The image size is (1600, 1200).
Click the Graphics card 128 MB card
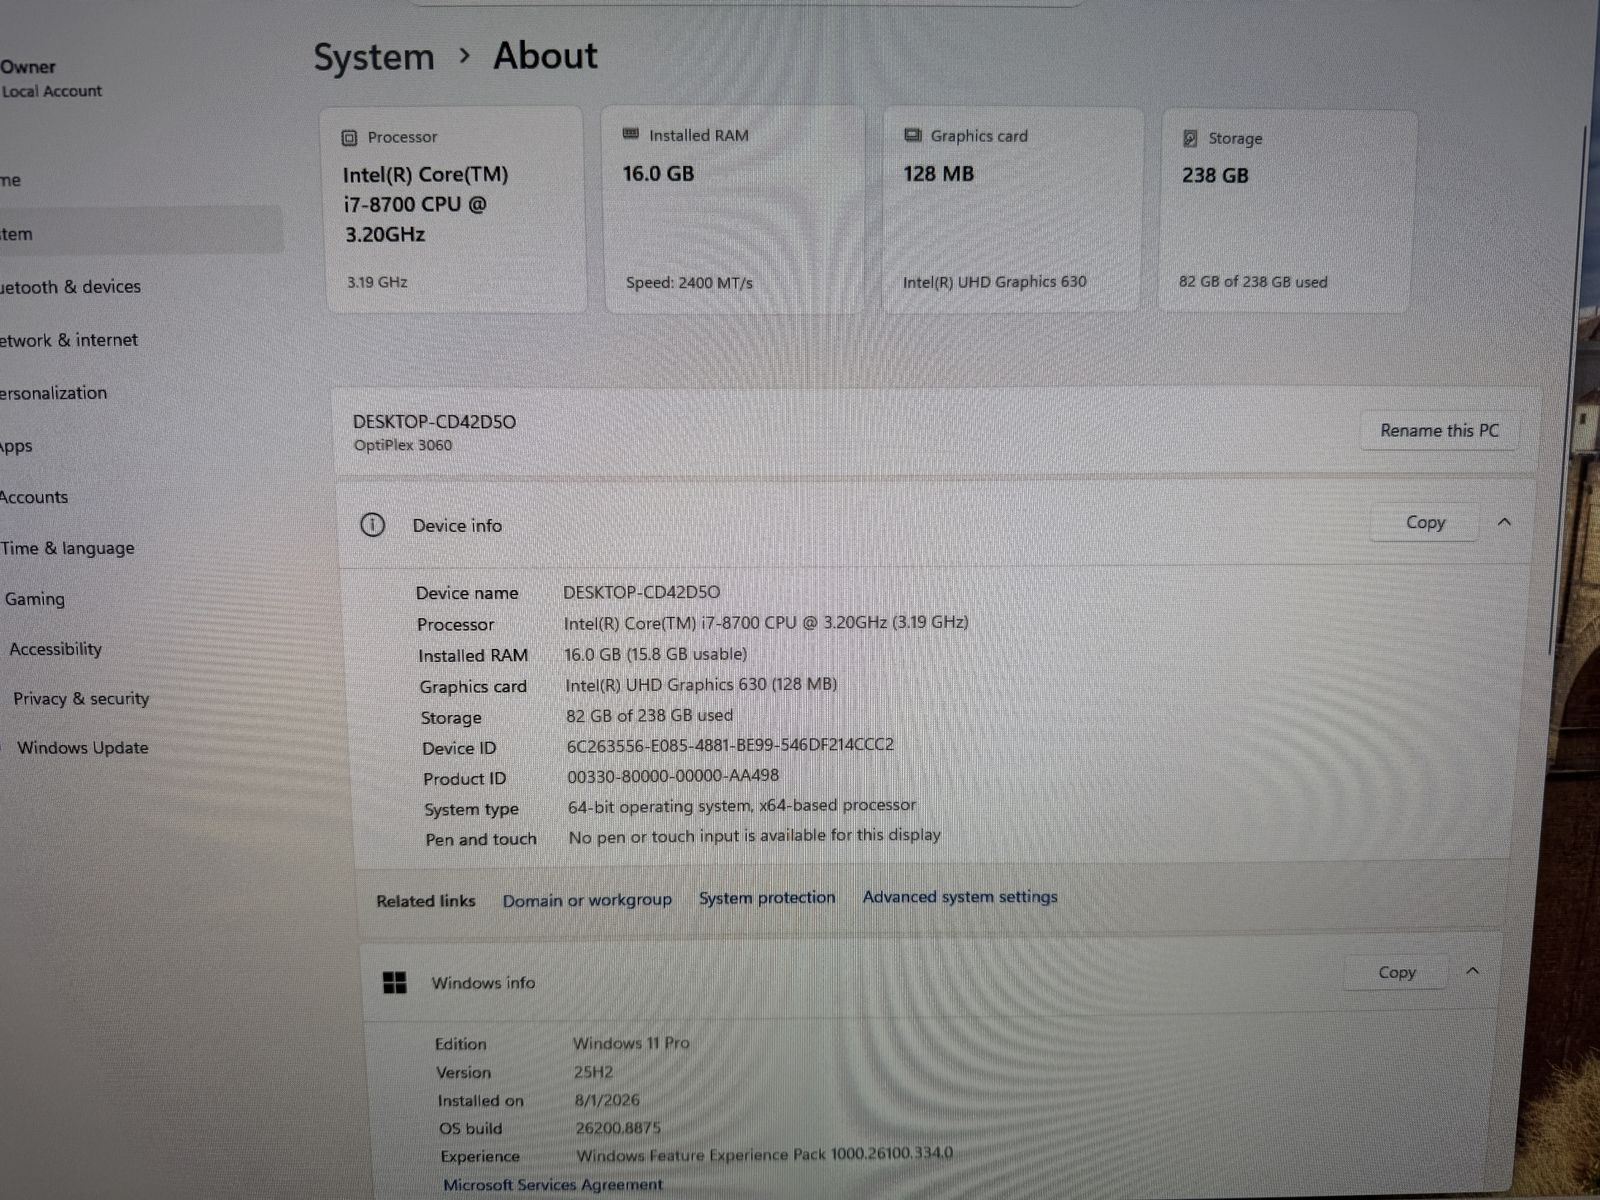tap(1013, 210)
